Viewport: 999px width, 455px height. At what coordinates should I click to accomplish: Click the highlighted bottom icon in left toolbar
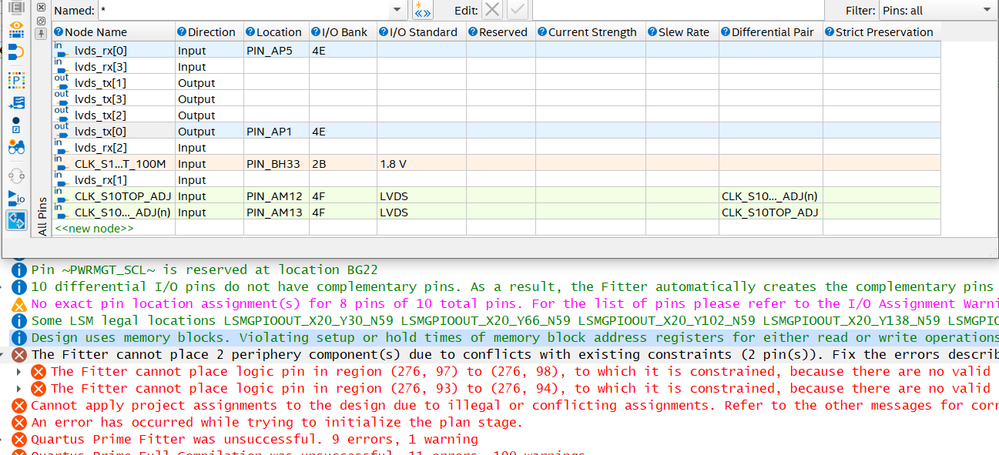coord(16,219)
